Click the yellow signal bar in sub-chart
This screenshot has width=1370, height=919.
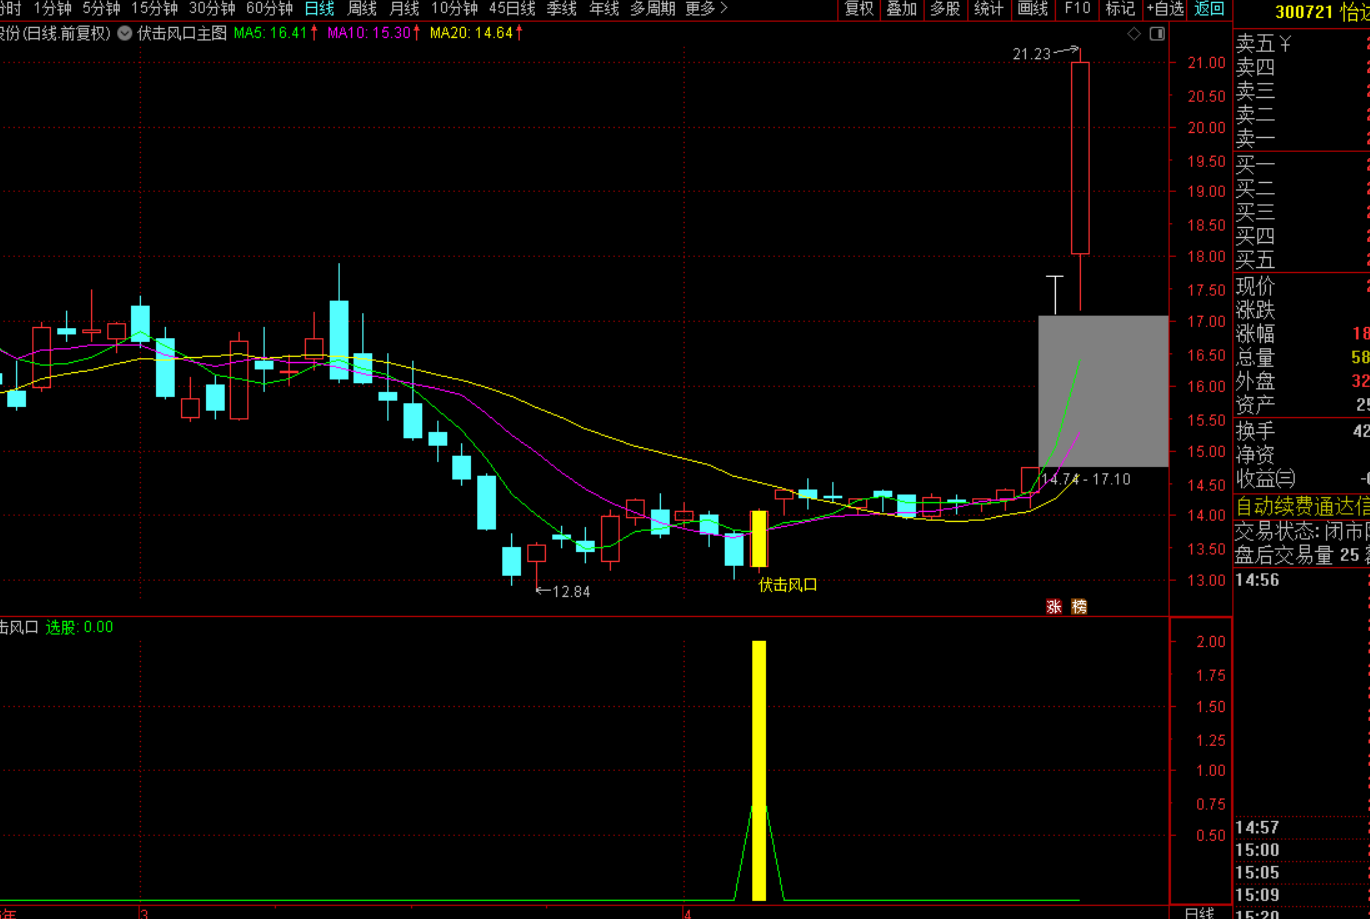click(759, 770)
